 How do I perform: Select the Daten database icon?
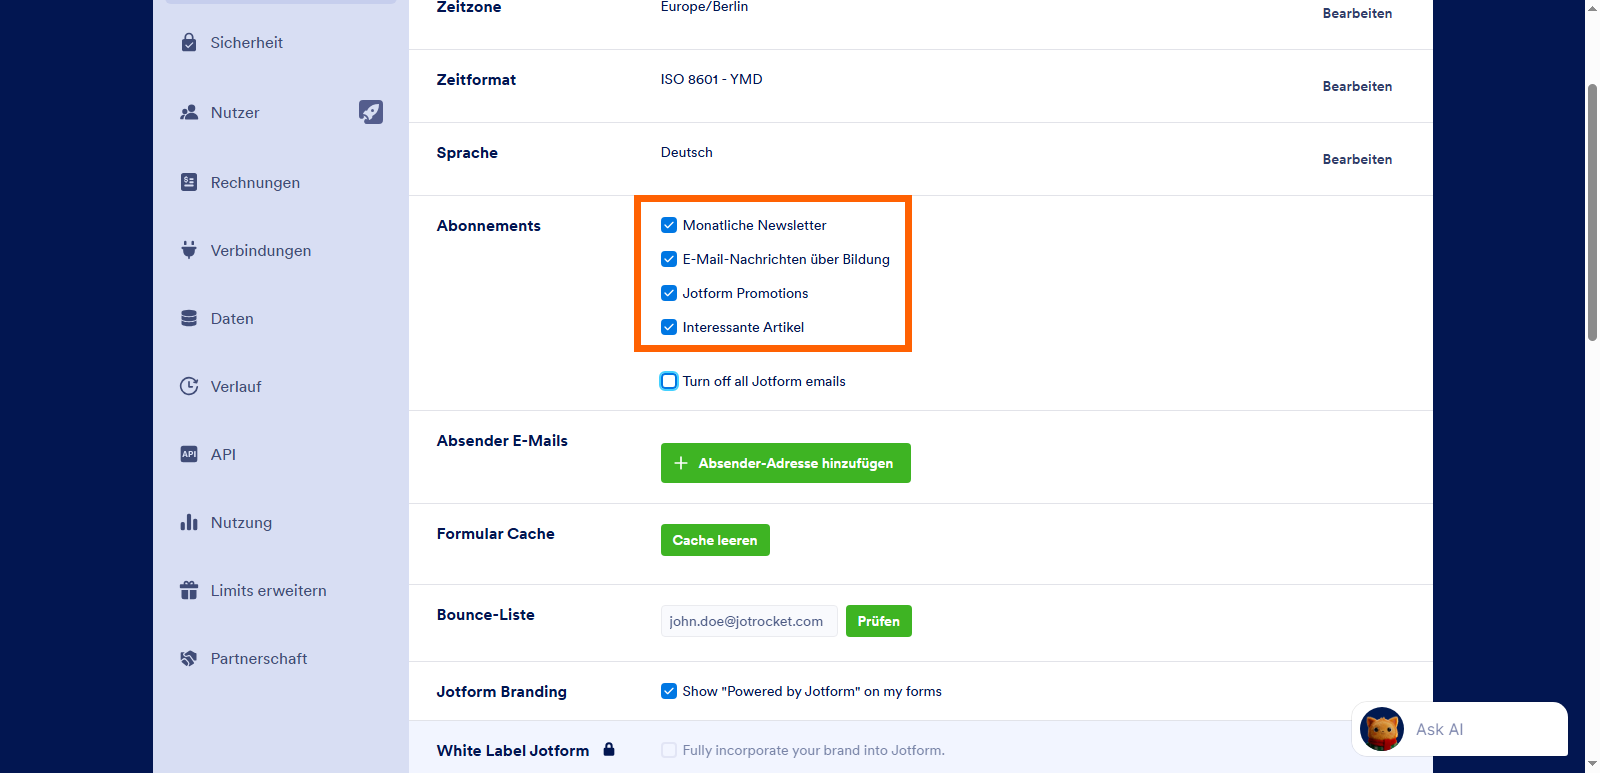point(189,318)
